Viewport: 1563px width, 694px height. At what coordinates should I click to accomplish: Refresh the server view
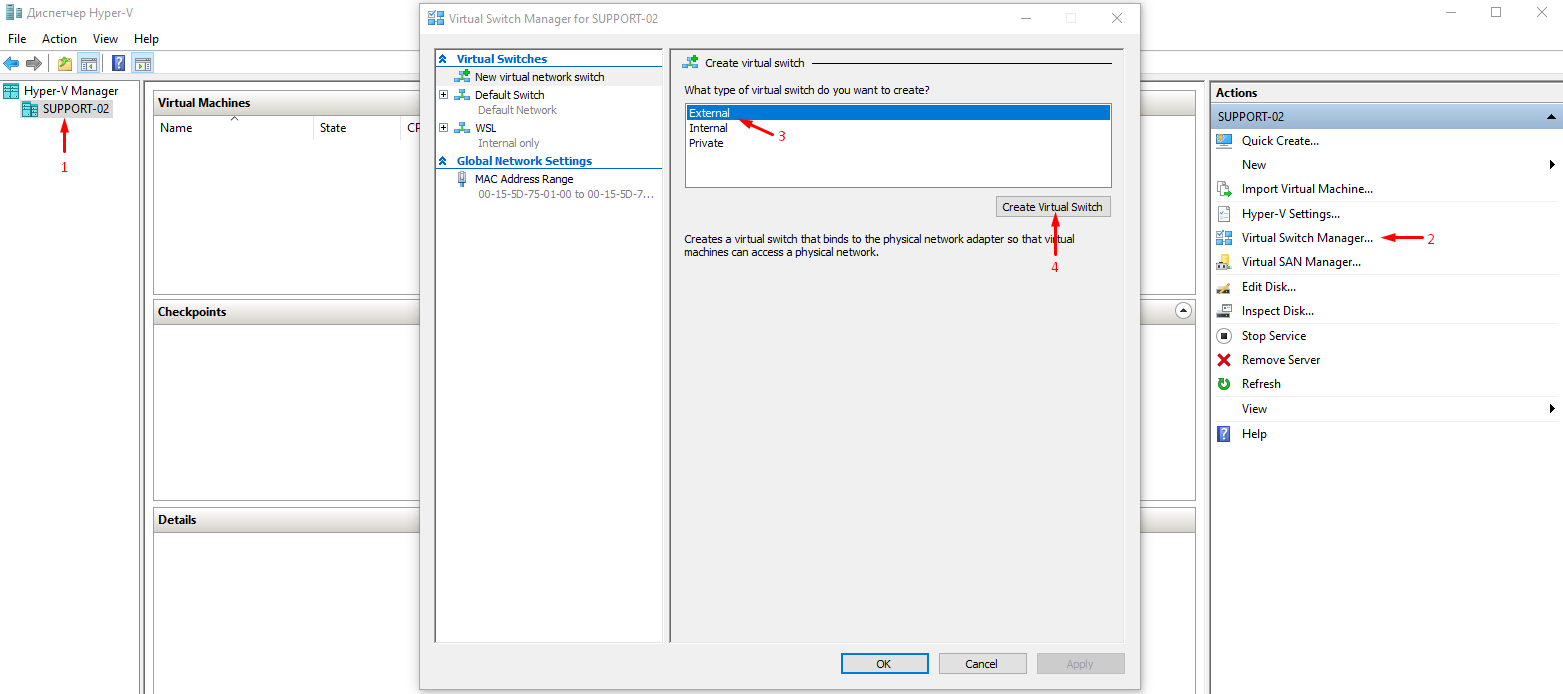1260,383
